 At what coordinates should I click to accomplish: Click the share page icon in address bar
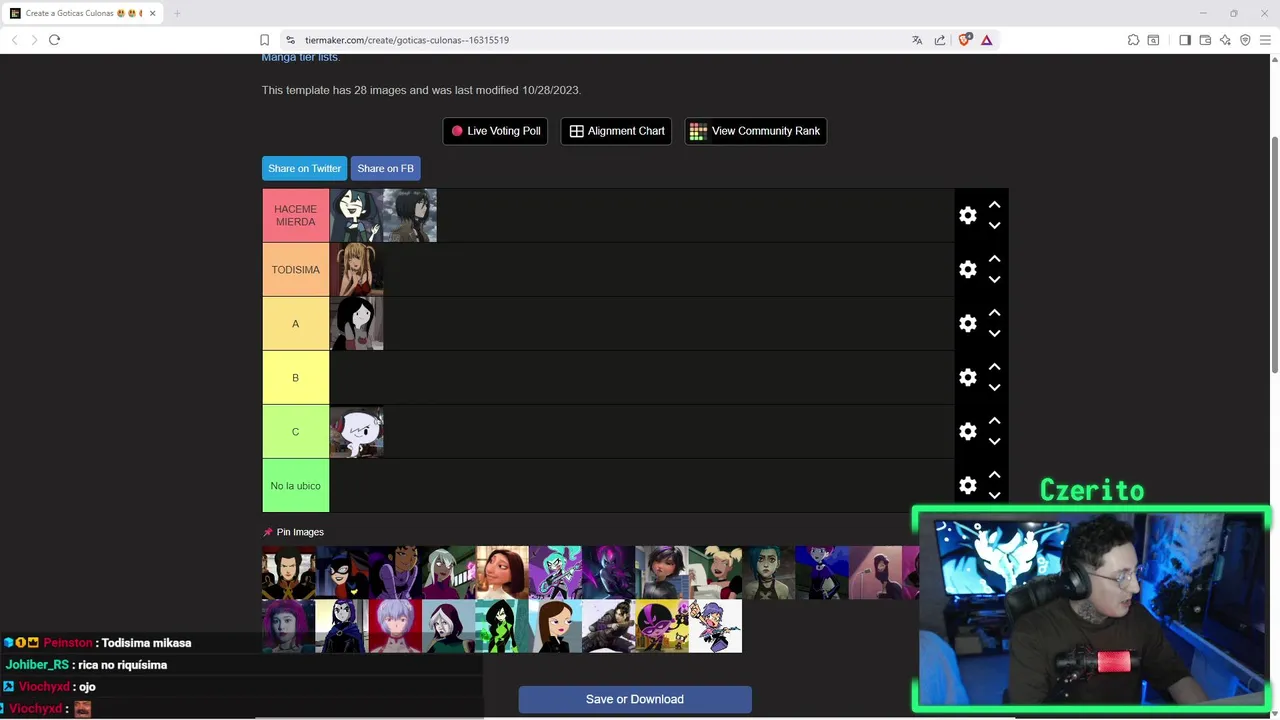[x=940, y=40]
